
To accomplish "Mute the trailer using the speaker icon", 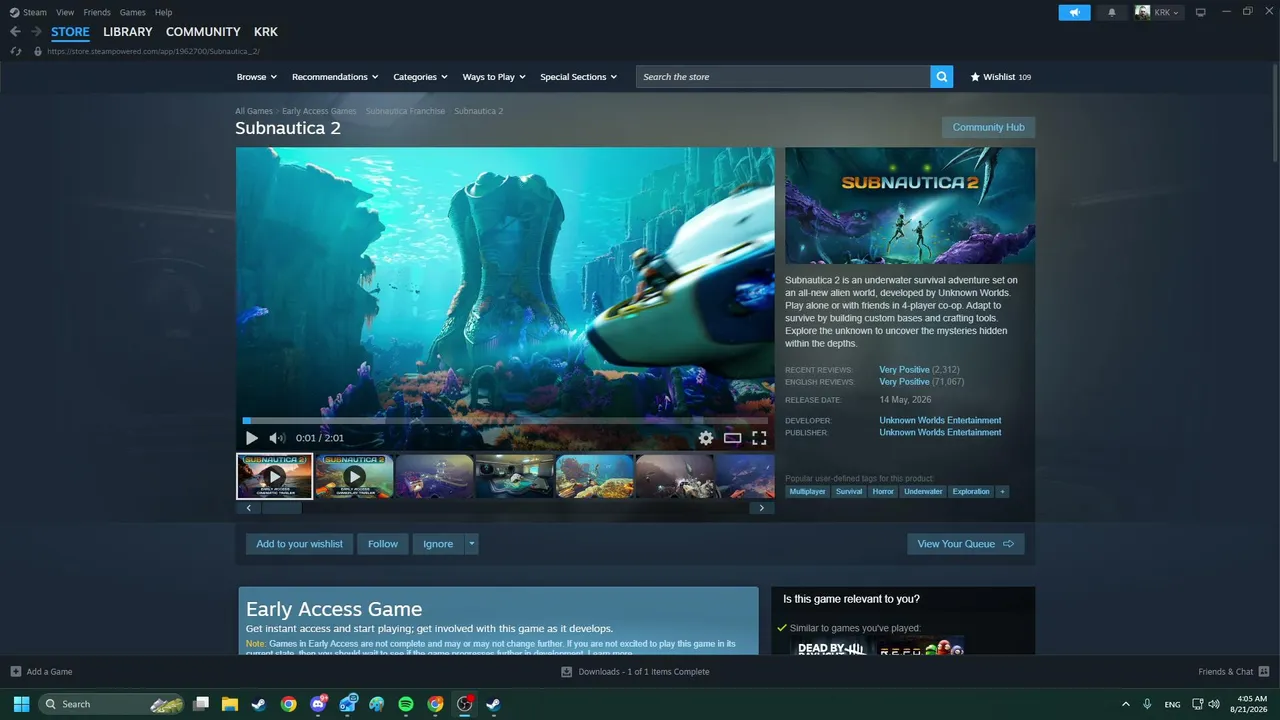I will [277, 438].
